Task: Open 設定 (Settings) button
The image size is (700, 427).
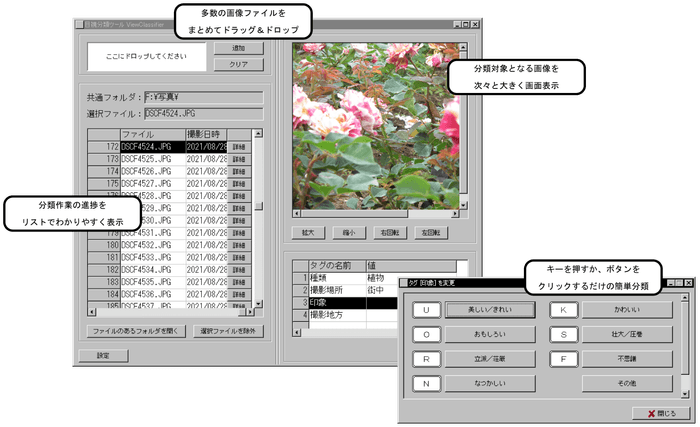Action: (103, 356)
